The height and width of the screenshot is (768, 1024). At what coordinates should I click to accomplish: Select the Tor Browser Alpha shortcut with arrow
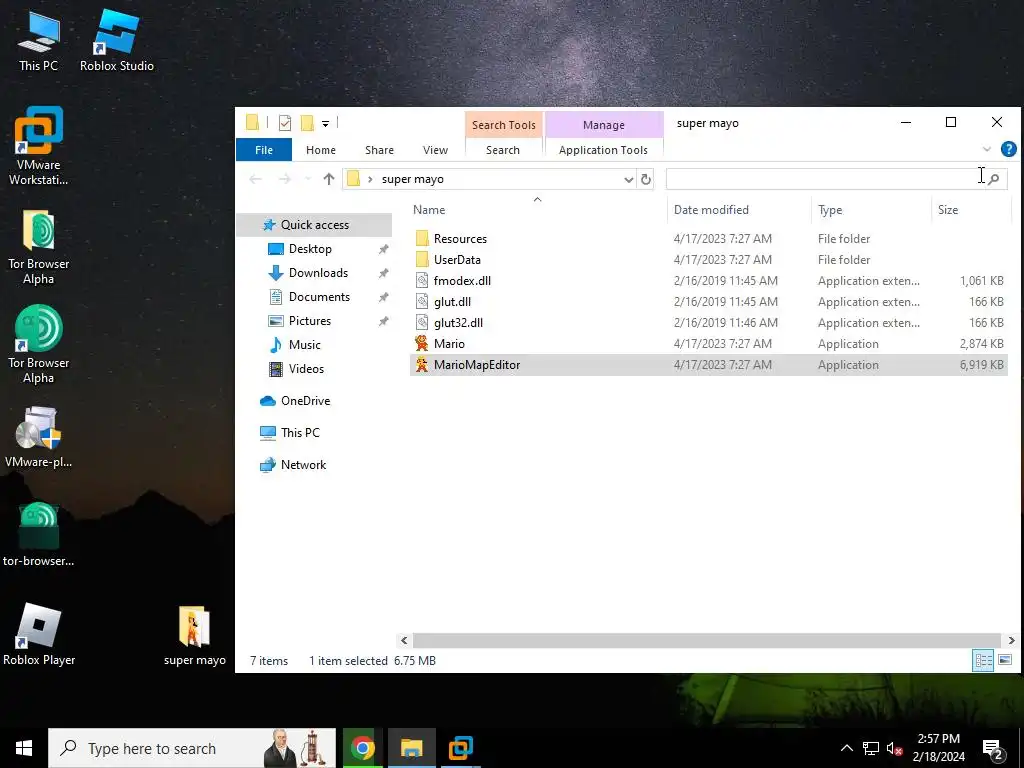click(x=39, y=344)
